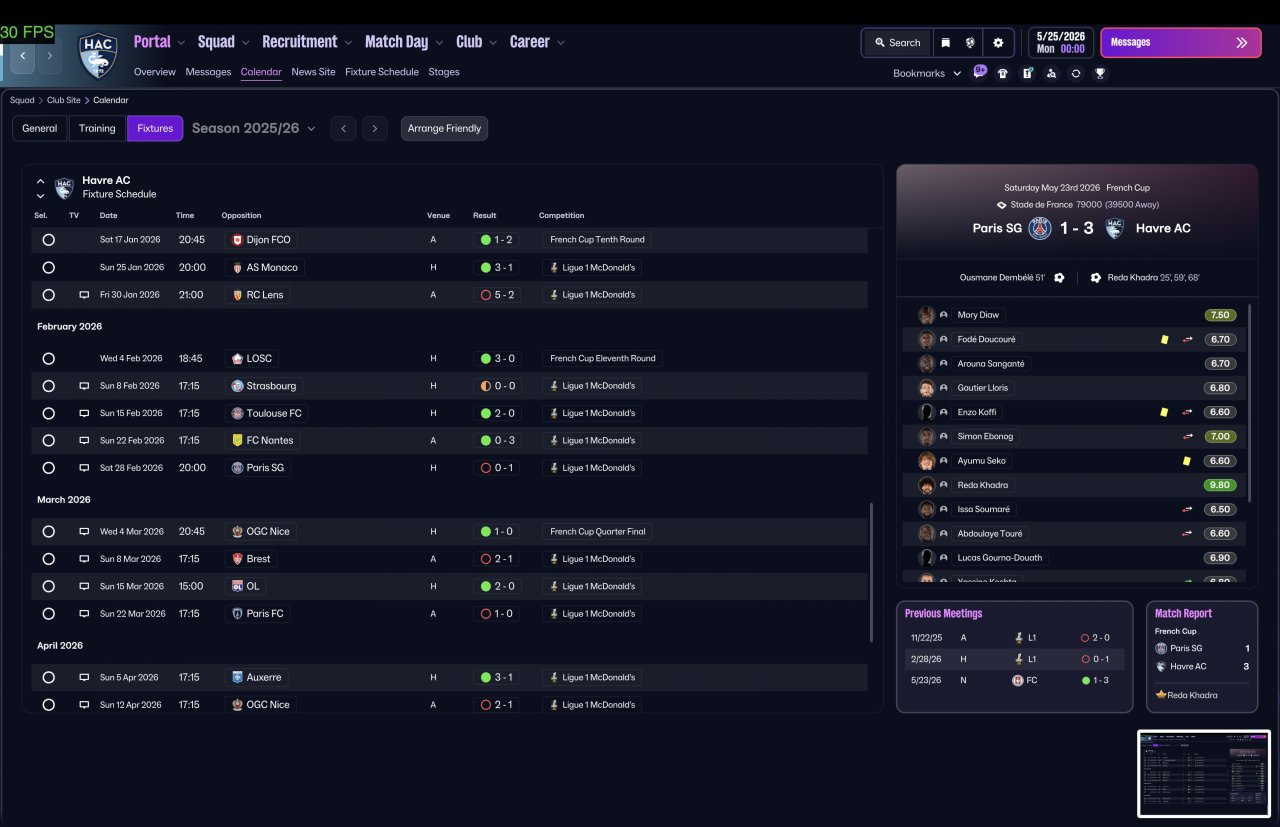Click the 5/25/2026 date display
1280x827 pixels.
click(x=1059, y=42)
